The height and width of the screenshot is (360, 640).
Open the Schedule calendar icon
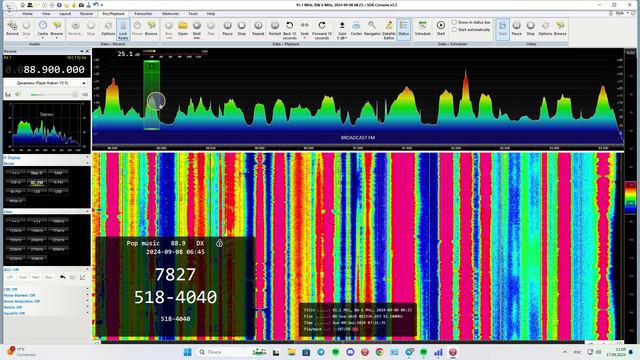point(422,29)
